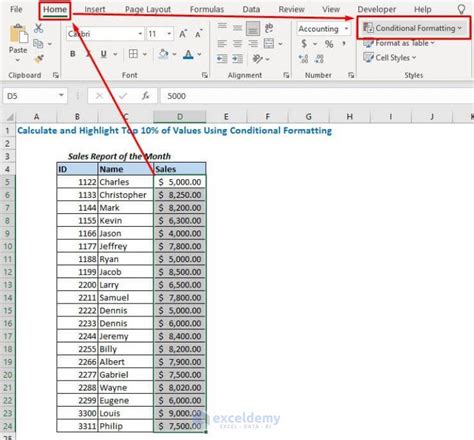Open Clipboard group dialog launcher
This screenshot has width=474, height=440.
55,76
